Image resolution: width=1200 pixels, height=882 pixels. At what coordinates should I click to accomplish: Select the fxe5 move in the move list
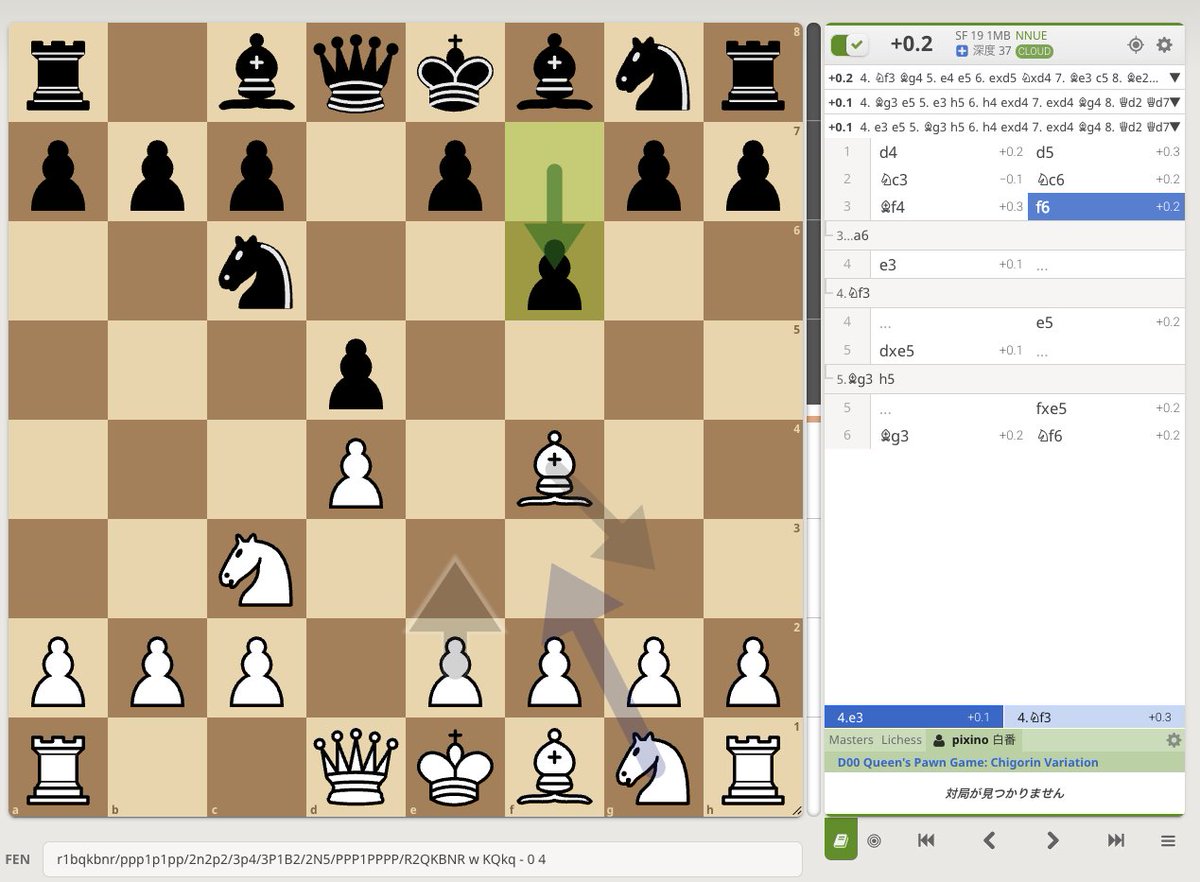[1106, 408]
